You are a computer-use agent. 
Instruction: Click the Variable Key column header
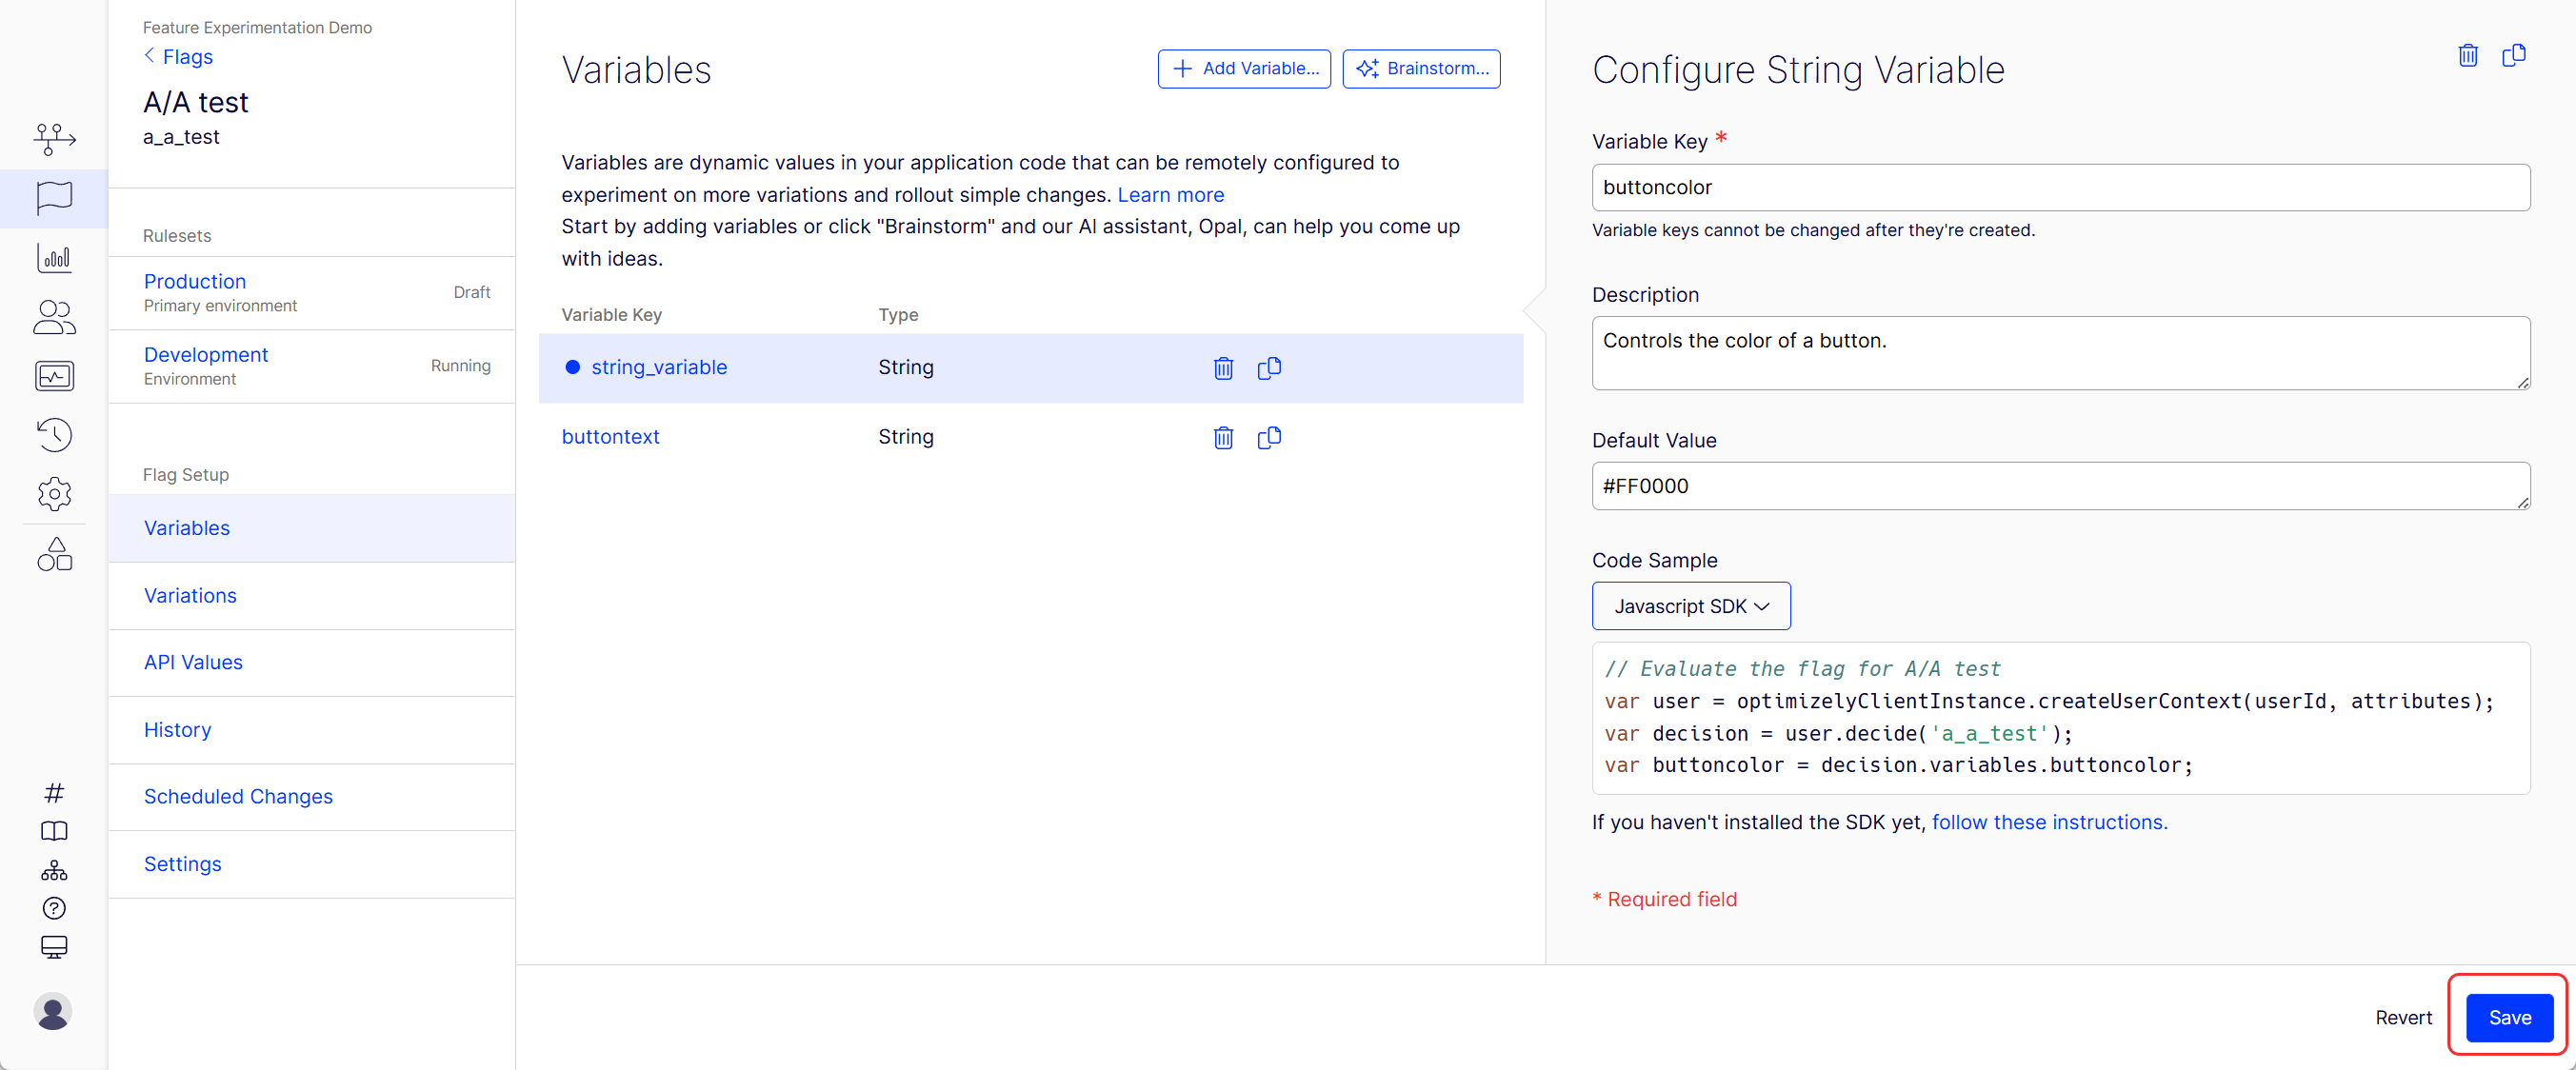pos(611,315)
